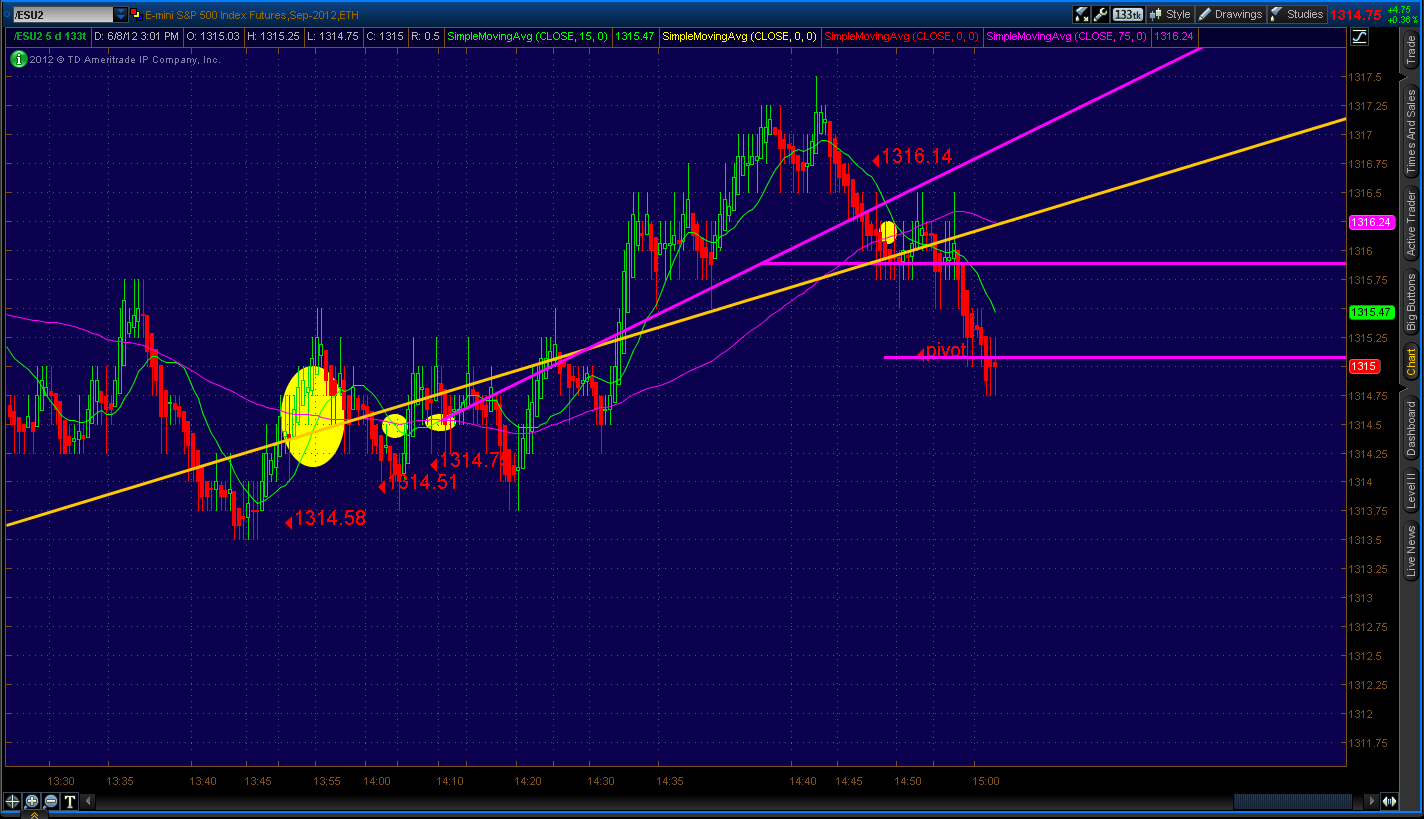The width and height of the screenshot is (1424, 819).
Task: Click the zoom in magnifier icon
Action: tap(31, 801)
